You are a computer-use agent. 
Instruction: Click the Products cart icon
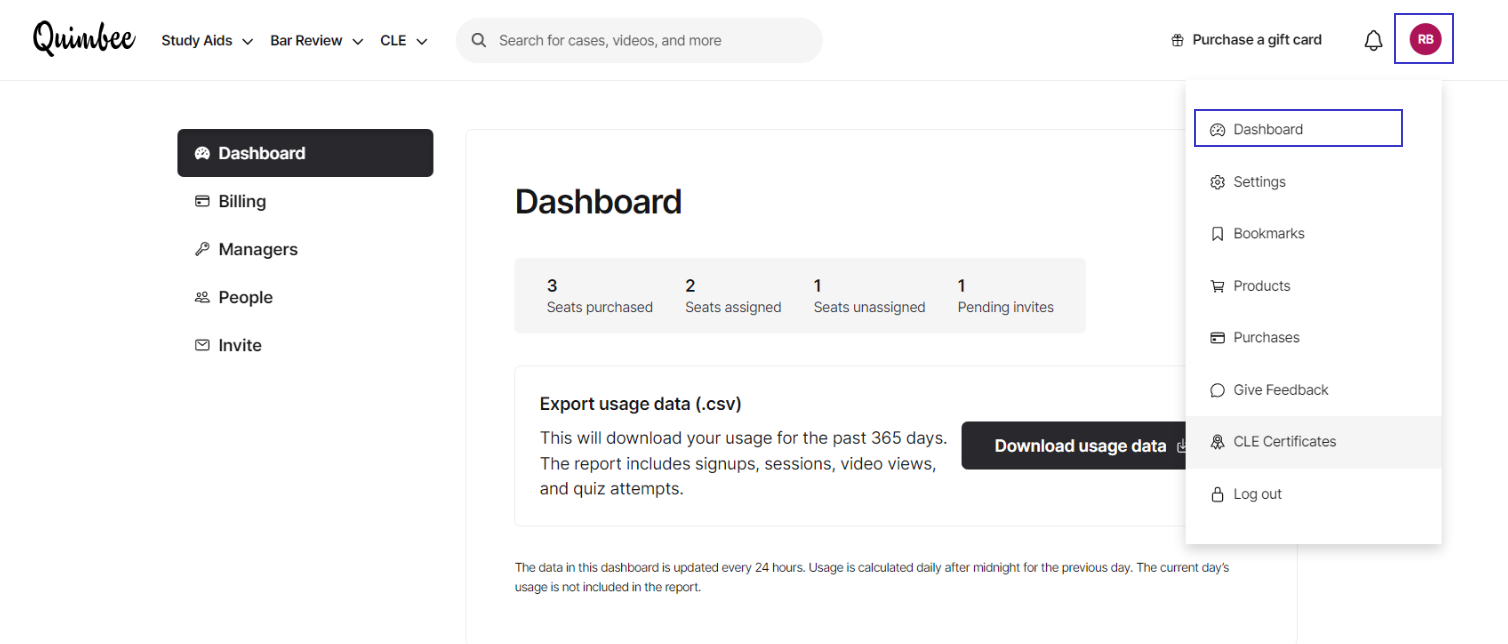point(1217,286)
